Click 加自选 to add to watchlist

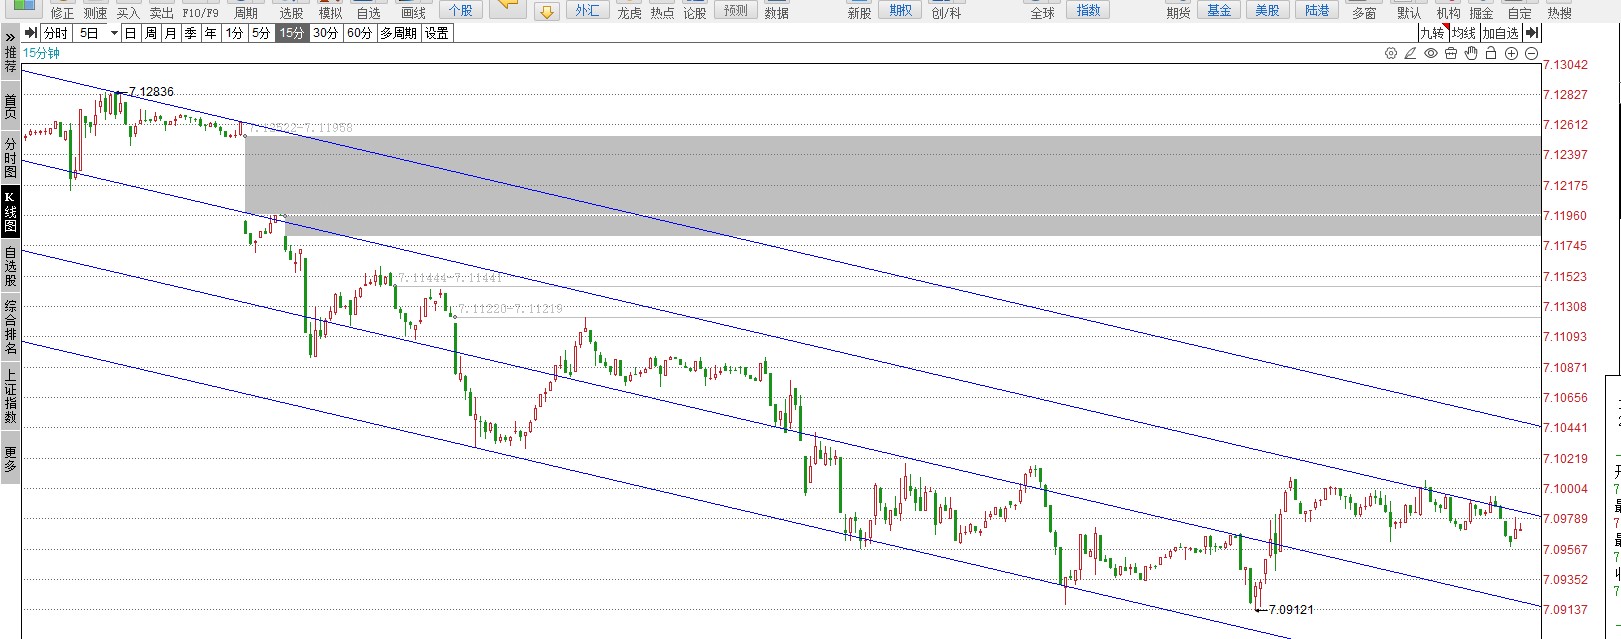[x=1501, y=33]
